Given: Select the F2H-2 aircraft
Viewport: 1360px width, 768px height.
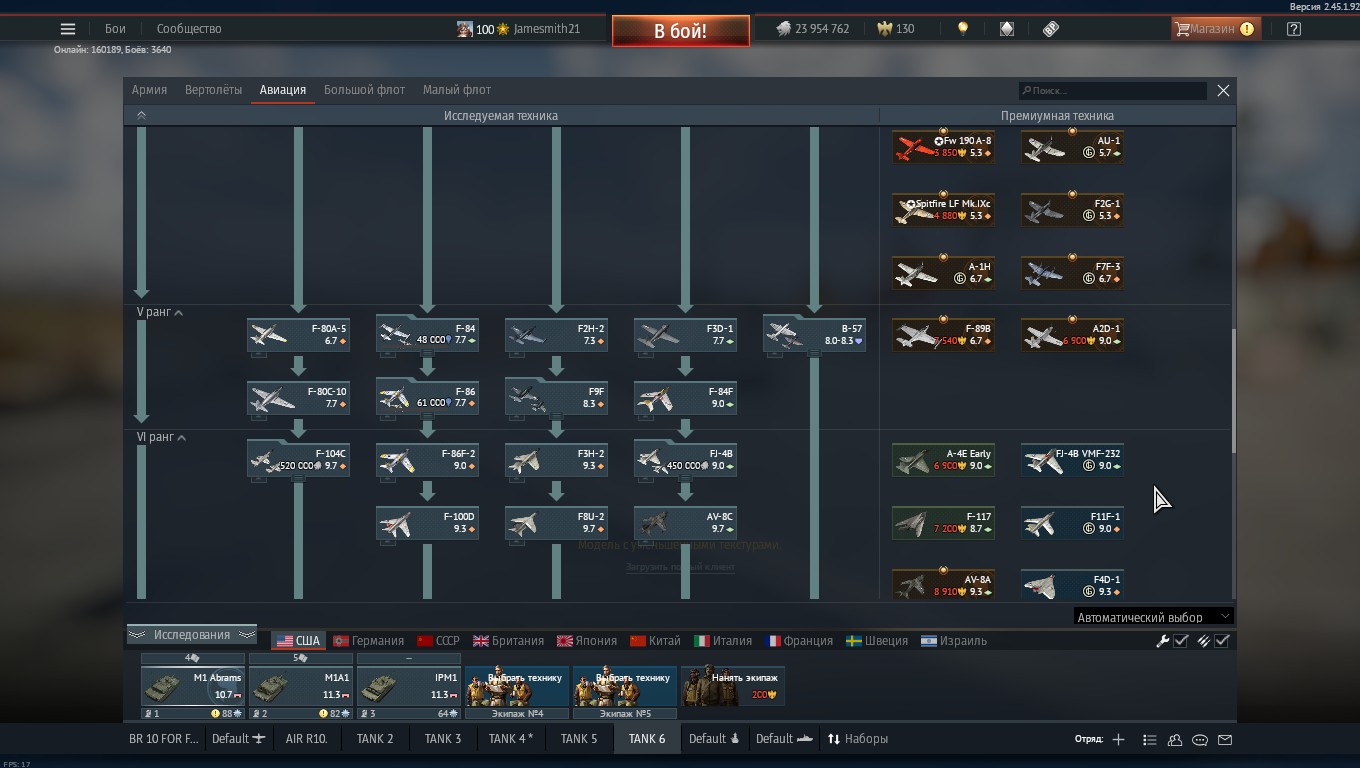Looking at the screenshot, I should pyautogui.click(x=556, y=335).
